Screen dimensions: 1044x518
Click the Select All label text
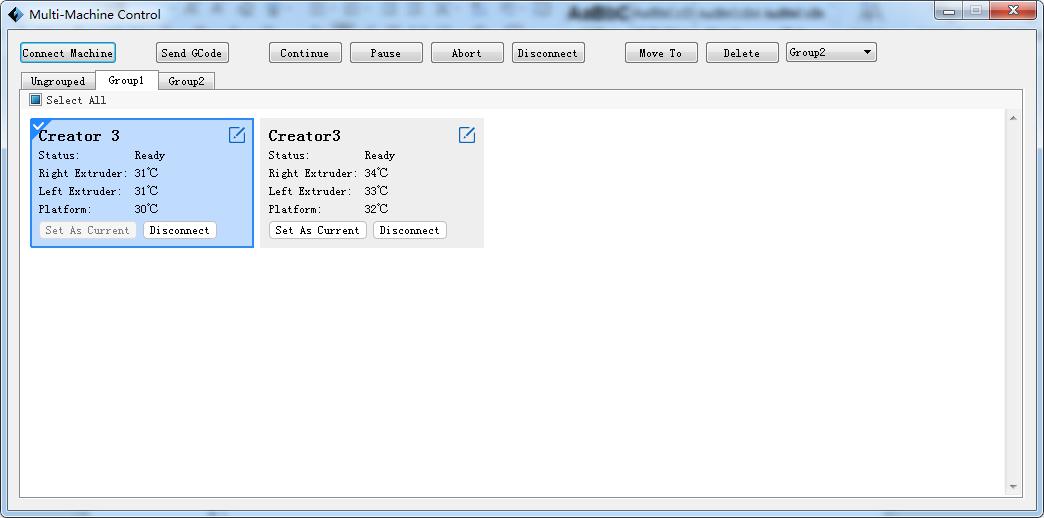click(x=76, y=101)
